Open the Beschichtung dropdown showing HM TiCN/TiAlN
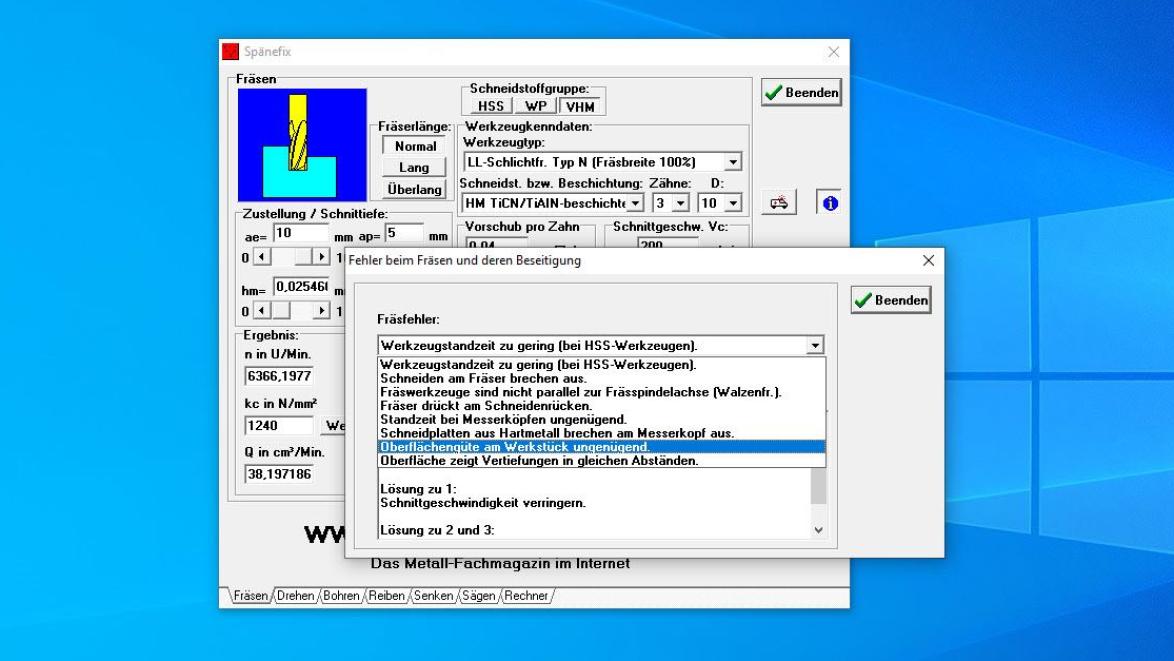Screen dimensions: 1174x661 pyautogui.click(x=635, y=203)
